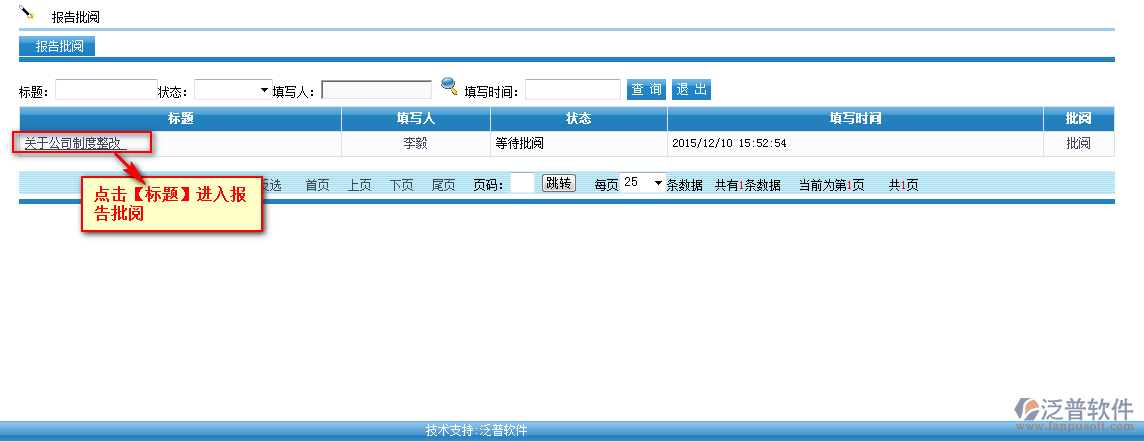Click the 填写时间 input field

pyautogui.click(x=573, y=90)
